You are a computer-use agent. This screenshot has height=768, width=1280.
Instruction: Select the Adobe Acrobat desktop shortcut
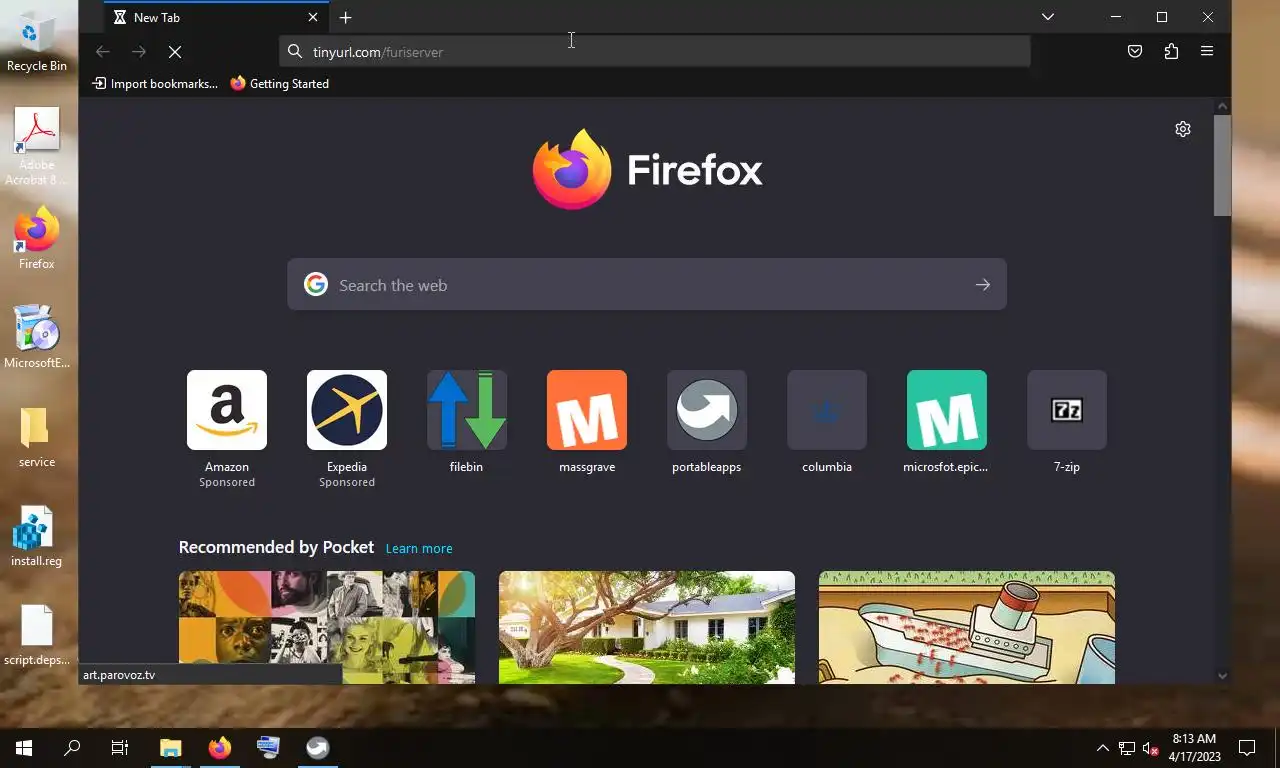37,147
